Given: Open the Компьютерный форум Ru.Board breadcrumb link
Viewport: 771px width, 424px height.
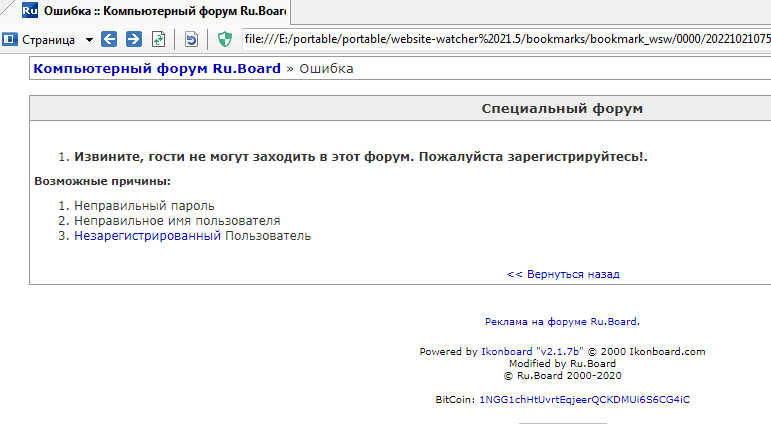Looking at the screenshot, I should (x=157, y=68).
